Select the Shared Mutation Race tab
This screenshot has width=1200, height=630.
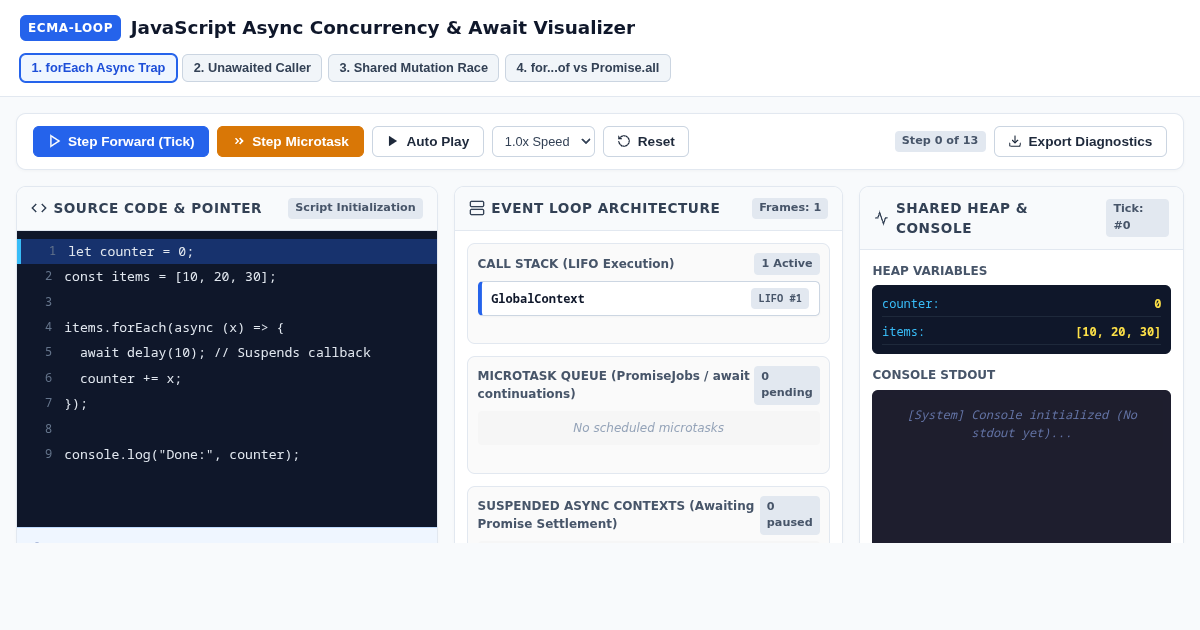coord(413,68)
